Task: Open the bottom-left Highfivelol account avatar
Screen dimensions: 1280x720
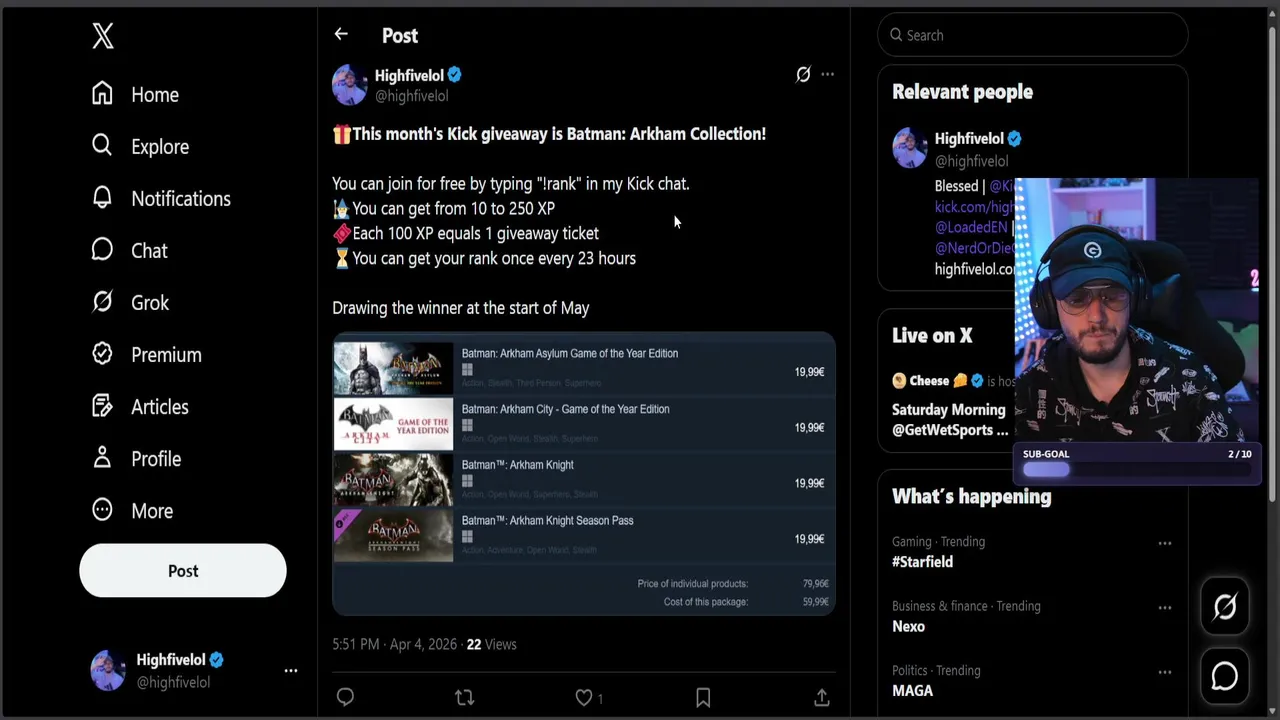Action: [x=108, y=670]
